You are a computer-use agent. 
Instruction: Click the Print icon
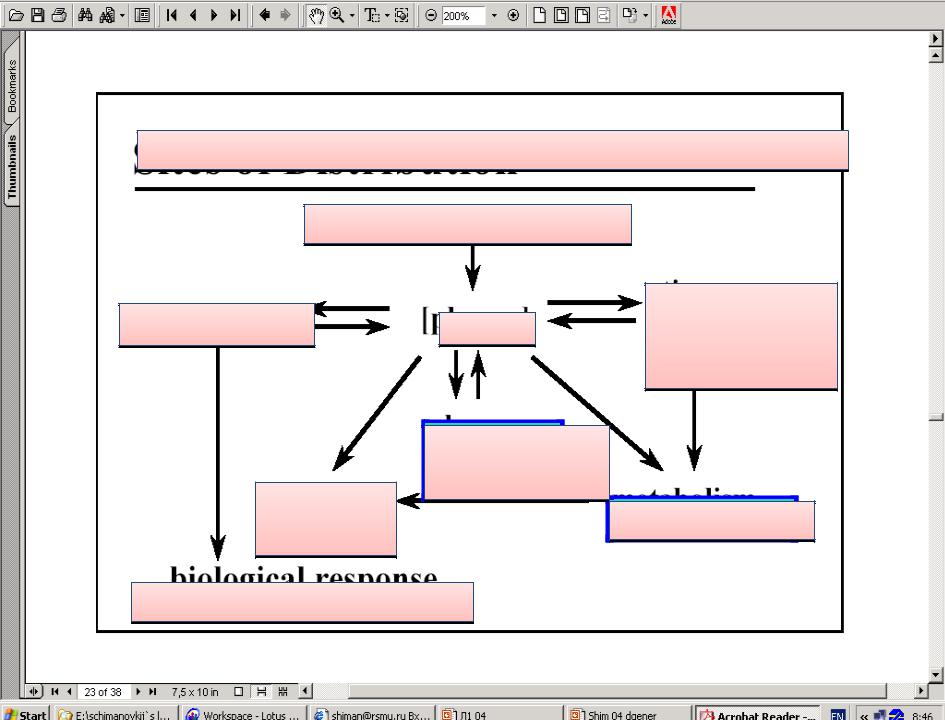[59, 15]
